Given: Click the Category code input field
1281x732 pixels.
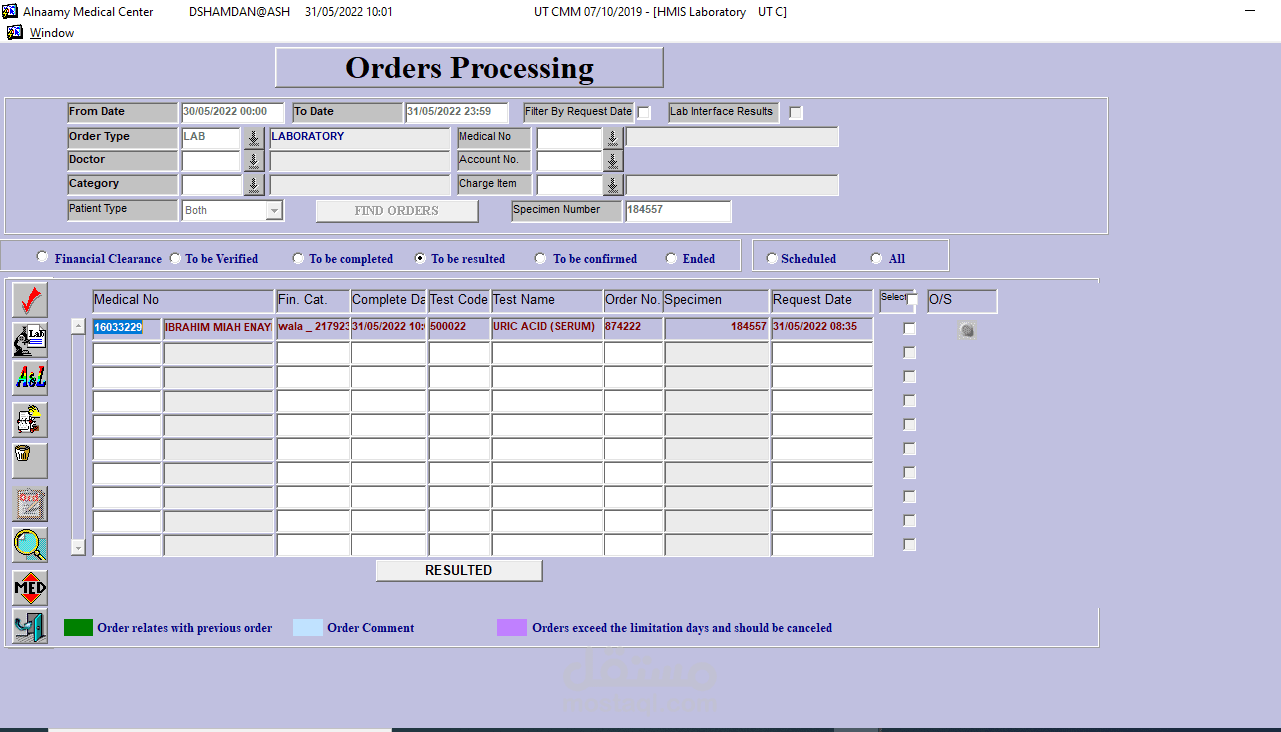Looking at the screenshot, I should click(211, 185).
